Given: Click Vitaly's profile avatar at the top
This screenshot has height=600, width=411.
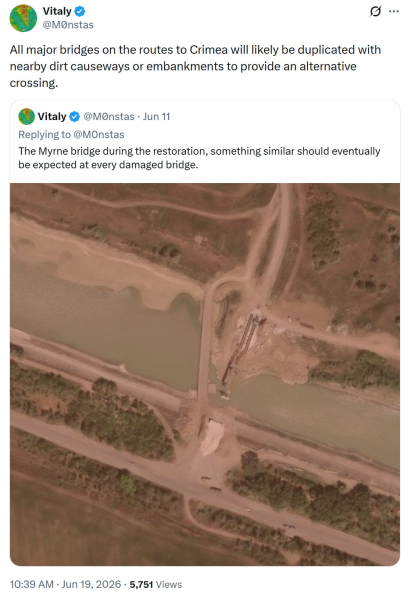Looking at the screenshot, I should pyautogui.click(x=23, y=18).
